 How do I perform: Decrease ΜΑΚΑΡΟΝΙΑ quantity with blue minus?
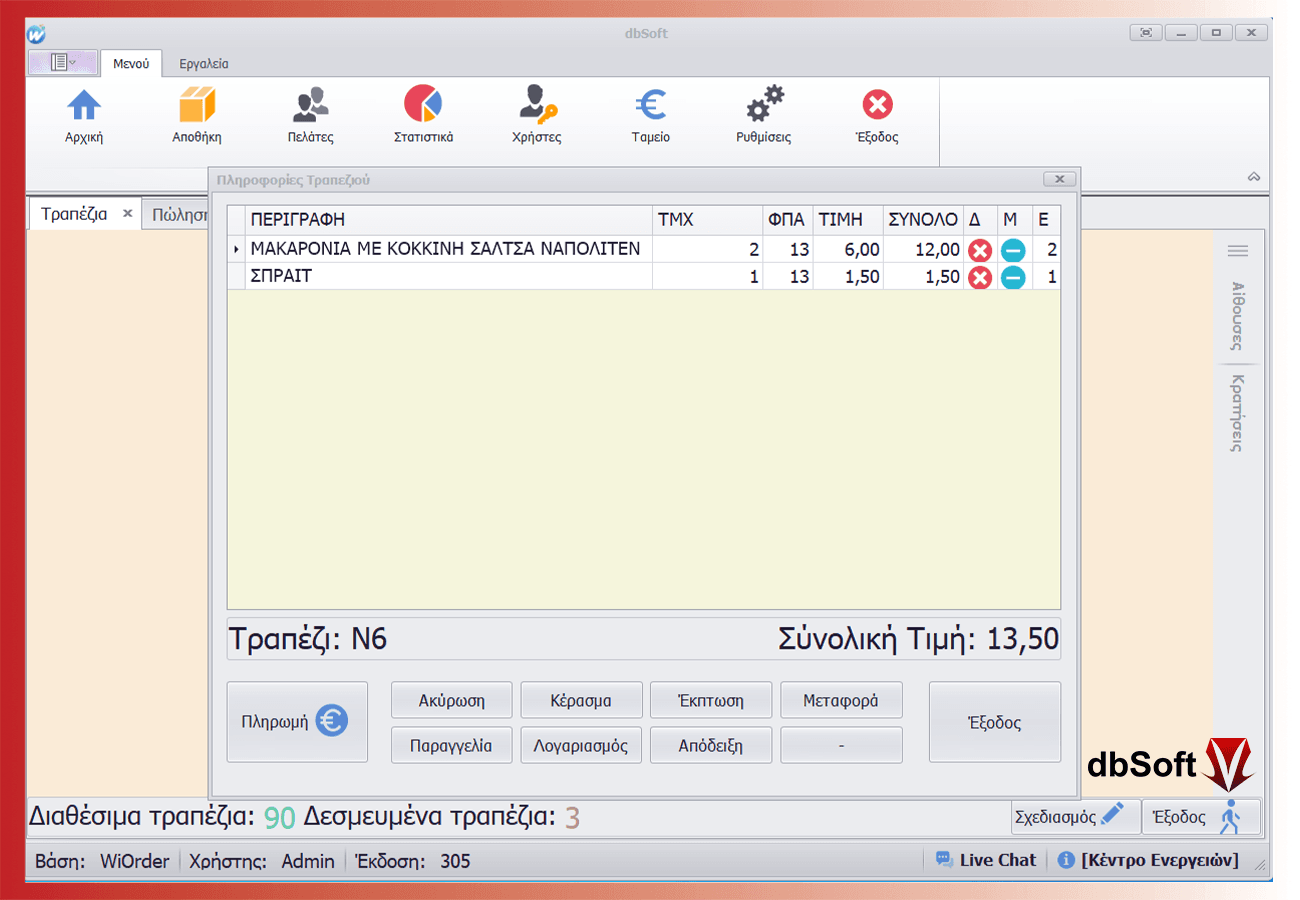point(1013,250)
